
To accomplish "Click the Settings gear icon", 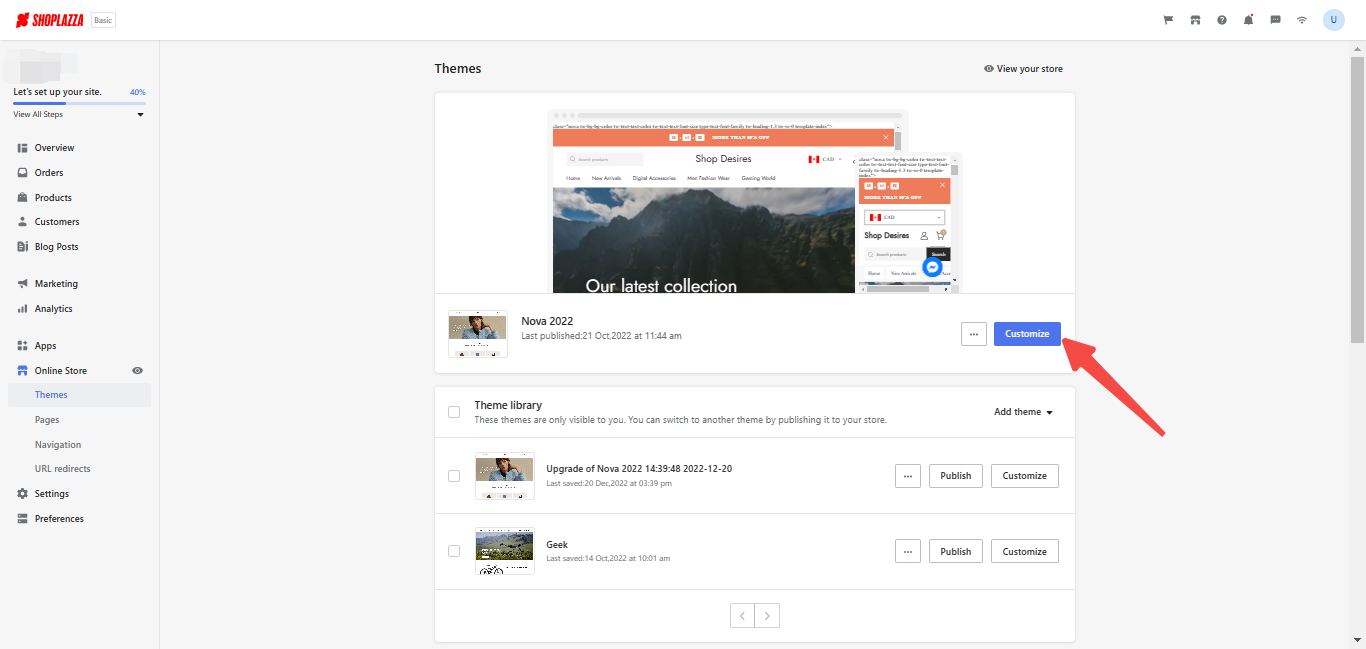I will tap(22, 494).
